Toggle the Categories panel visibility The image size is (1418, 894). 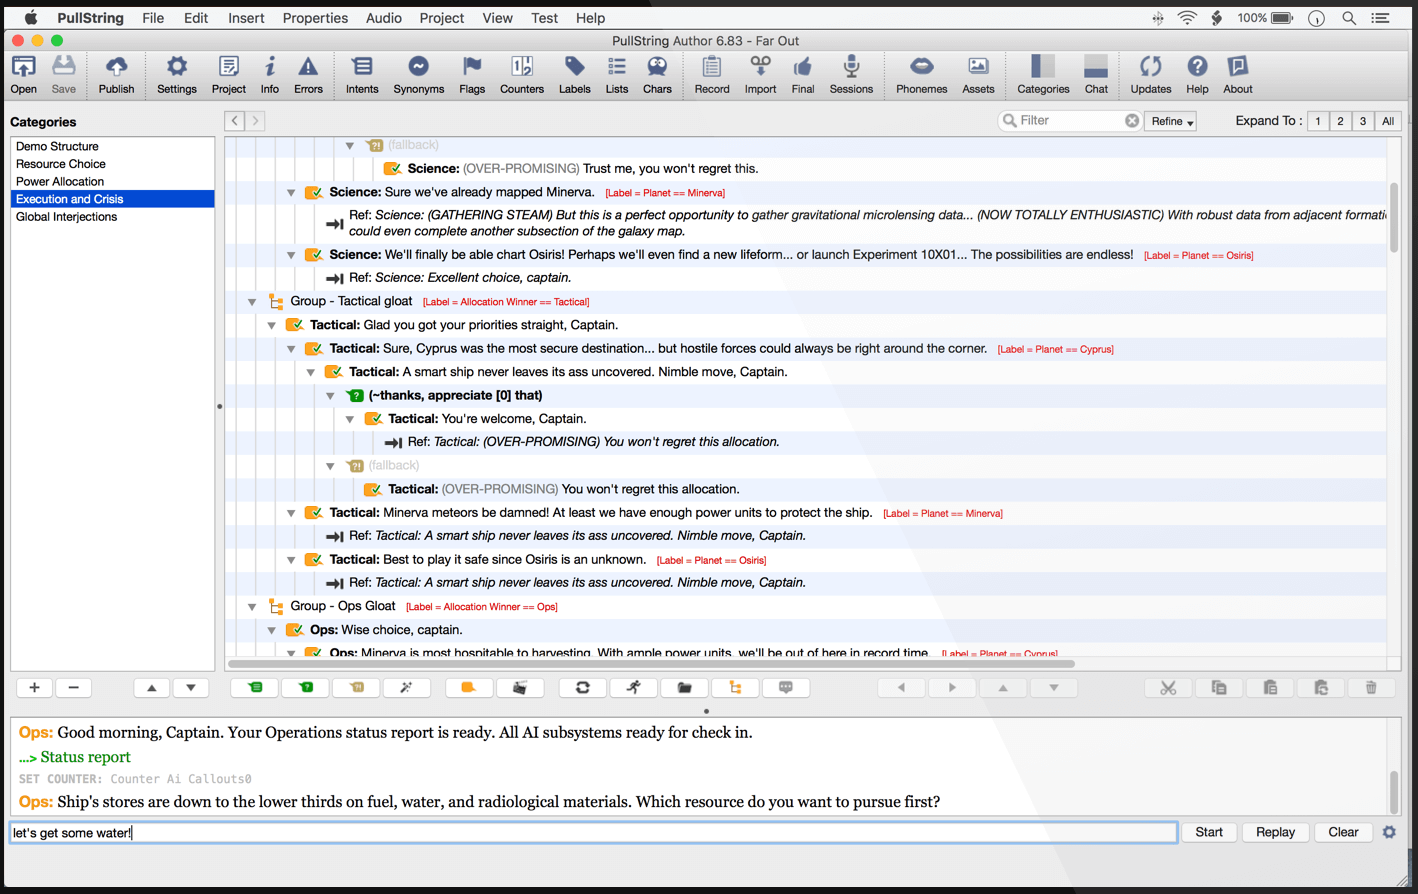1043,74
